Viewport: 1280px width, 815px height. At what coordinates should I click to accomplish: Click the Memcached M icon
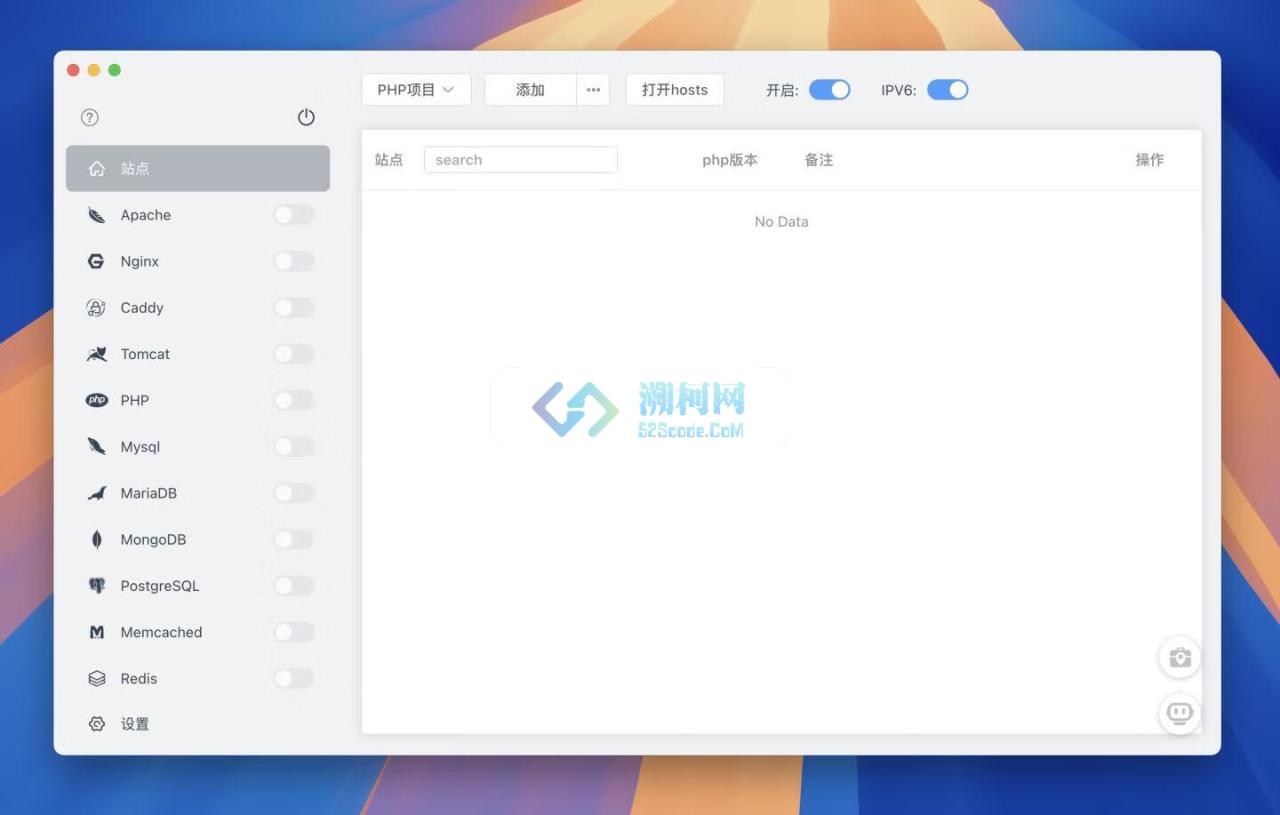97,632
